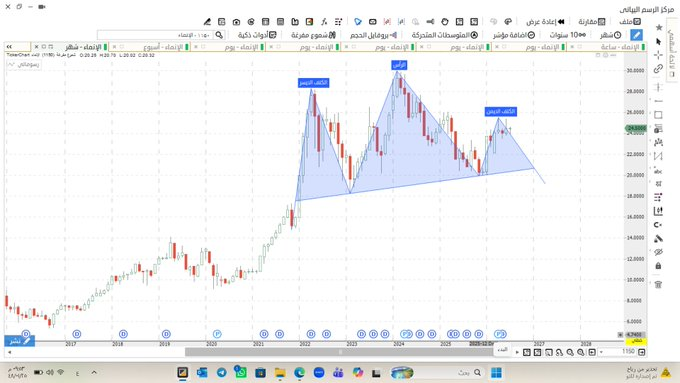This screenshot has height=383, width=680.
Task: Click the رسوماتي my drawings button
Action: 24,64
